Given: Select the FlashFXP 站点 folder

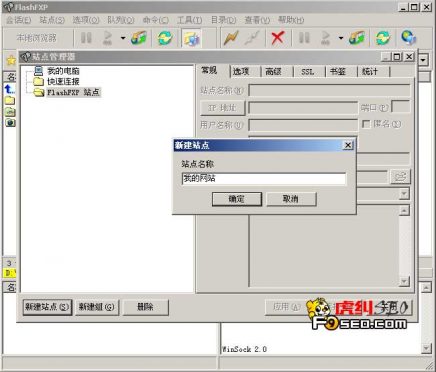Looking at the screenshot, I should pos(73,92).
